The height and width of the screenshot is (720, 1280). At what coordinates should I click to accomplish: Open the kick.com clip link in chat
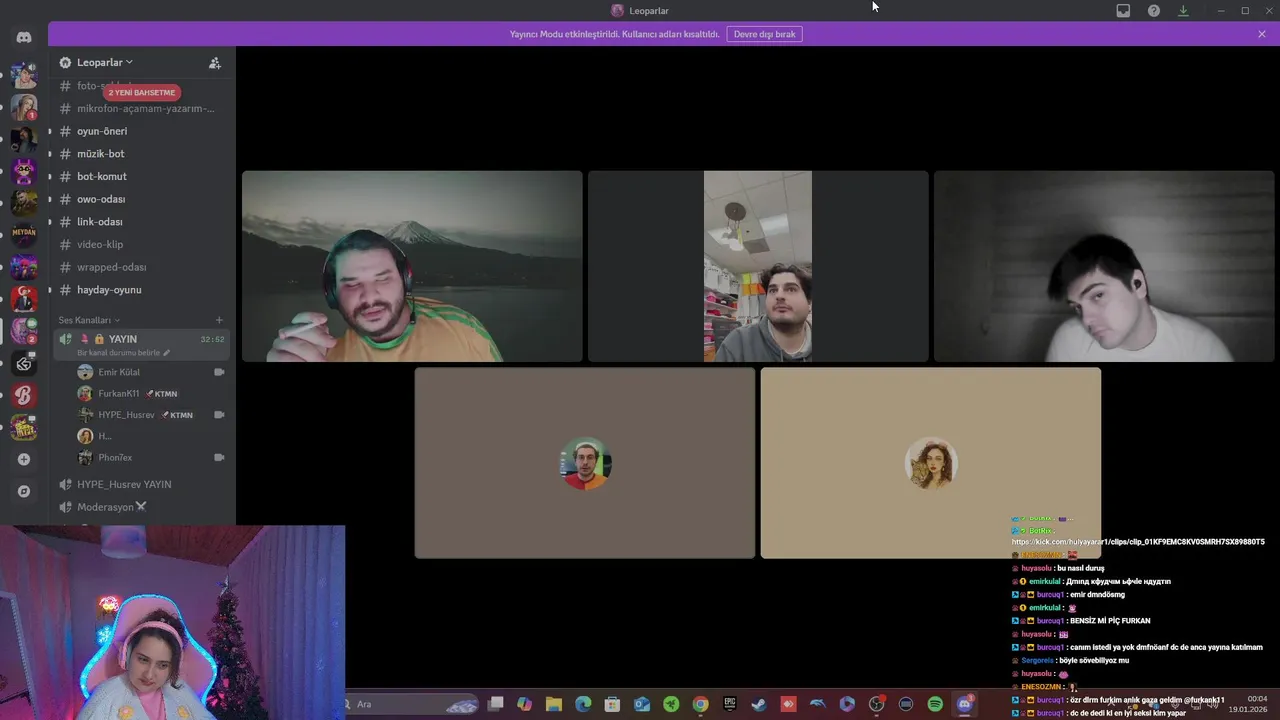coord(1138,542)
